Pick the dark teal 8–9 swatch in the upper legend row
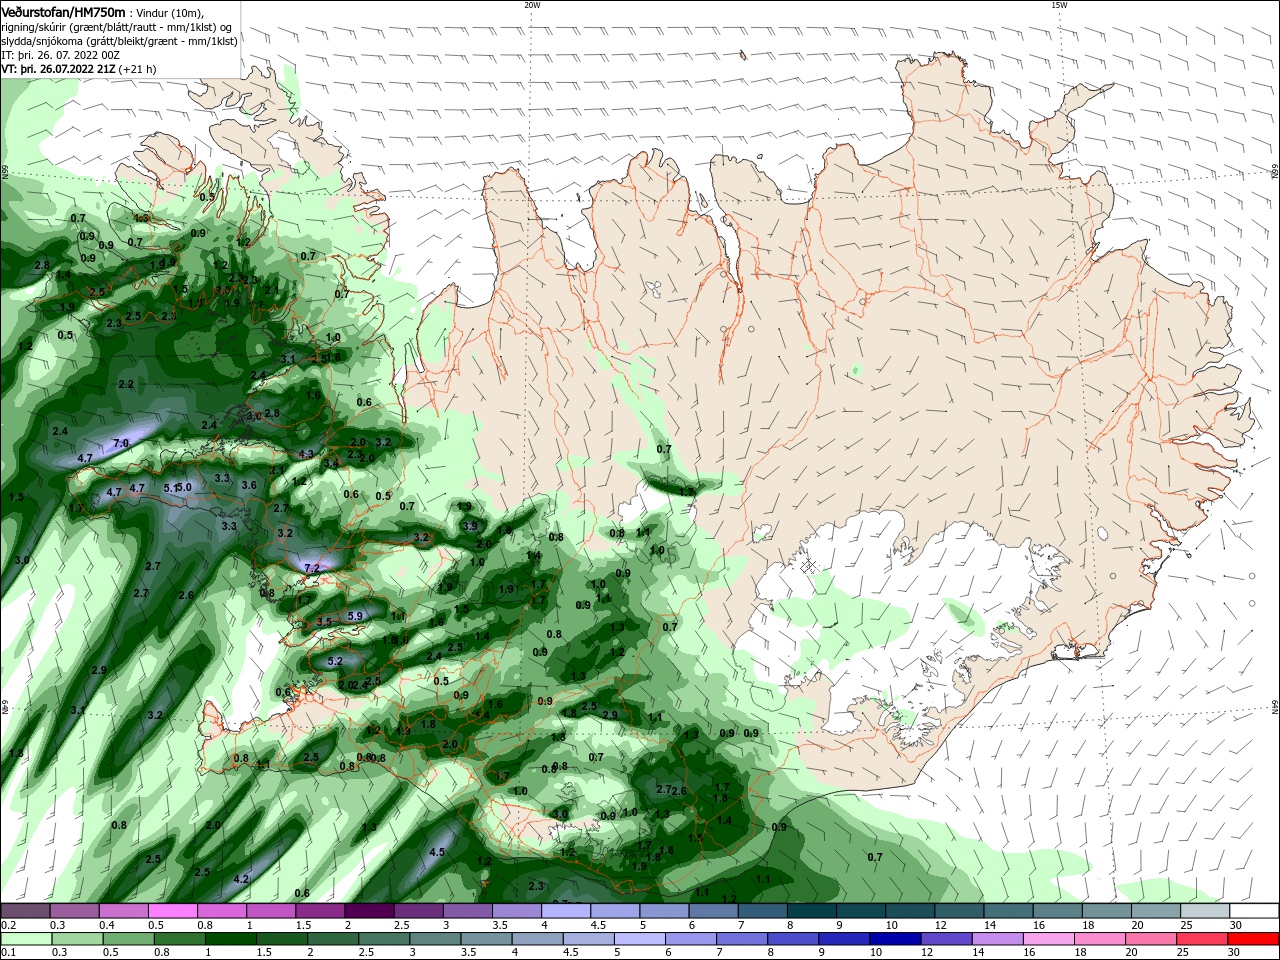The height and width of the screenshot is (960, 1280). [x=811, y=911]
